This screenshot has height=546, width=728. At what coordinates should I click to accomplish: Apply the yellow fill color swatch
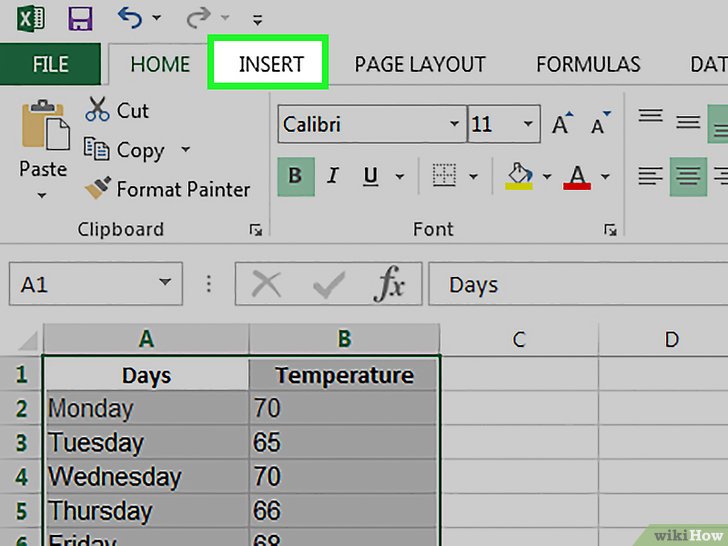coord(520,177)
